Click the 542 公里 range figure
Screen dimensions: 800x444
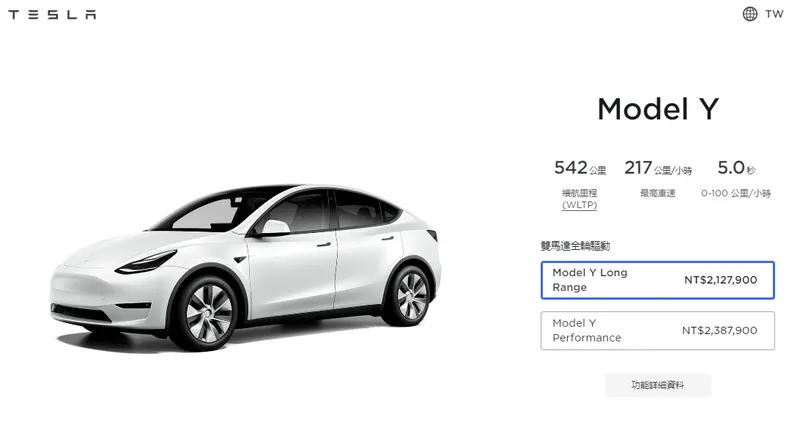pos(580,168)
